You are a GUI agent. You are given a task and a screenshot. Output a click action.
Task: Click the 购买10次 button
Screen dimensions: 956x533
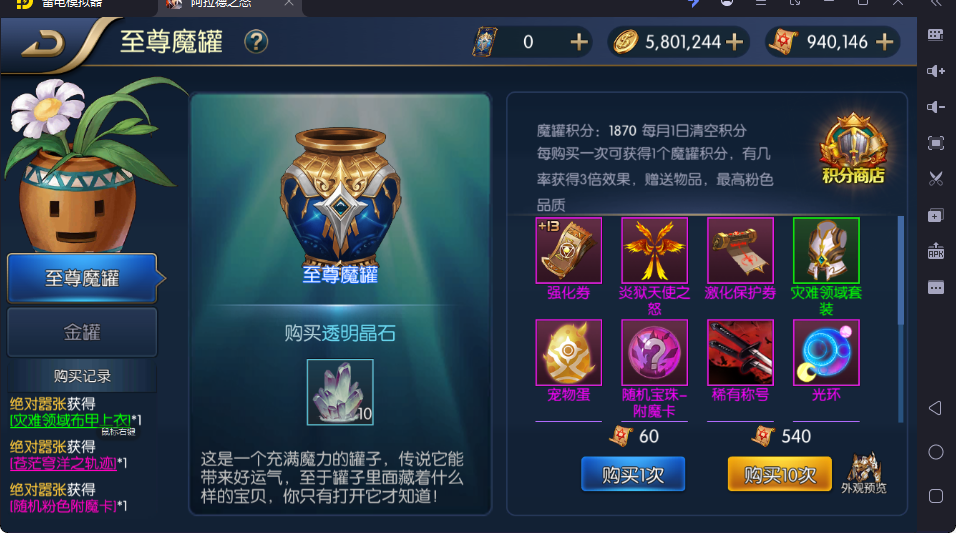[780, 474]
